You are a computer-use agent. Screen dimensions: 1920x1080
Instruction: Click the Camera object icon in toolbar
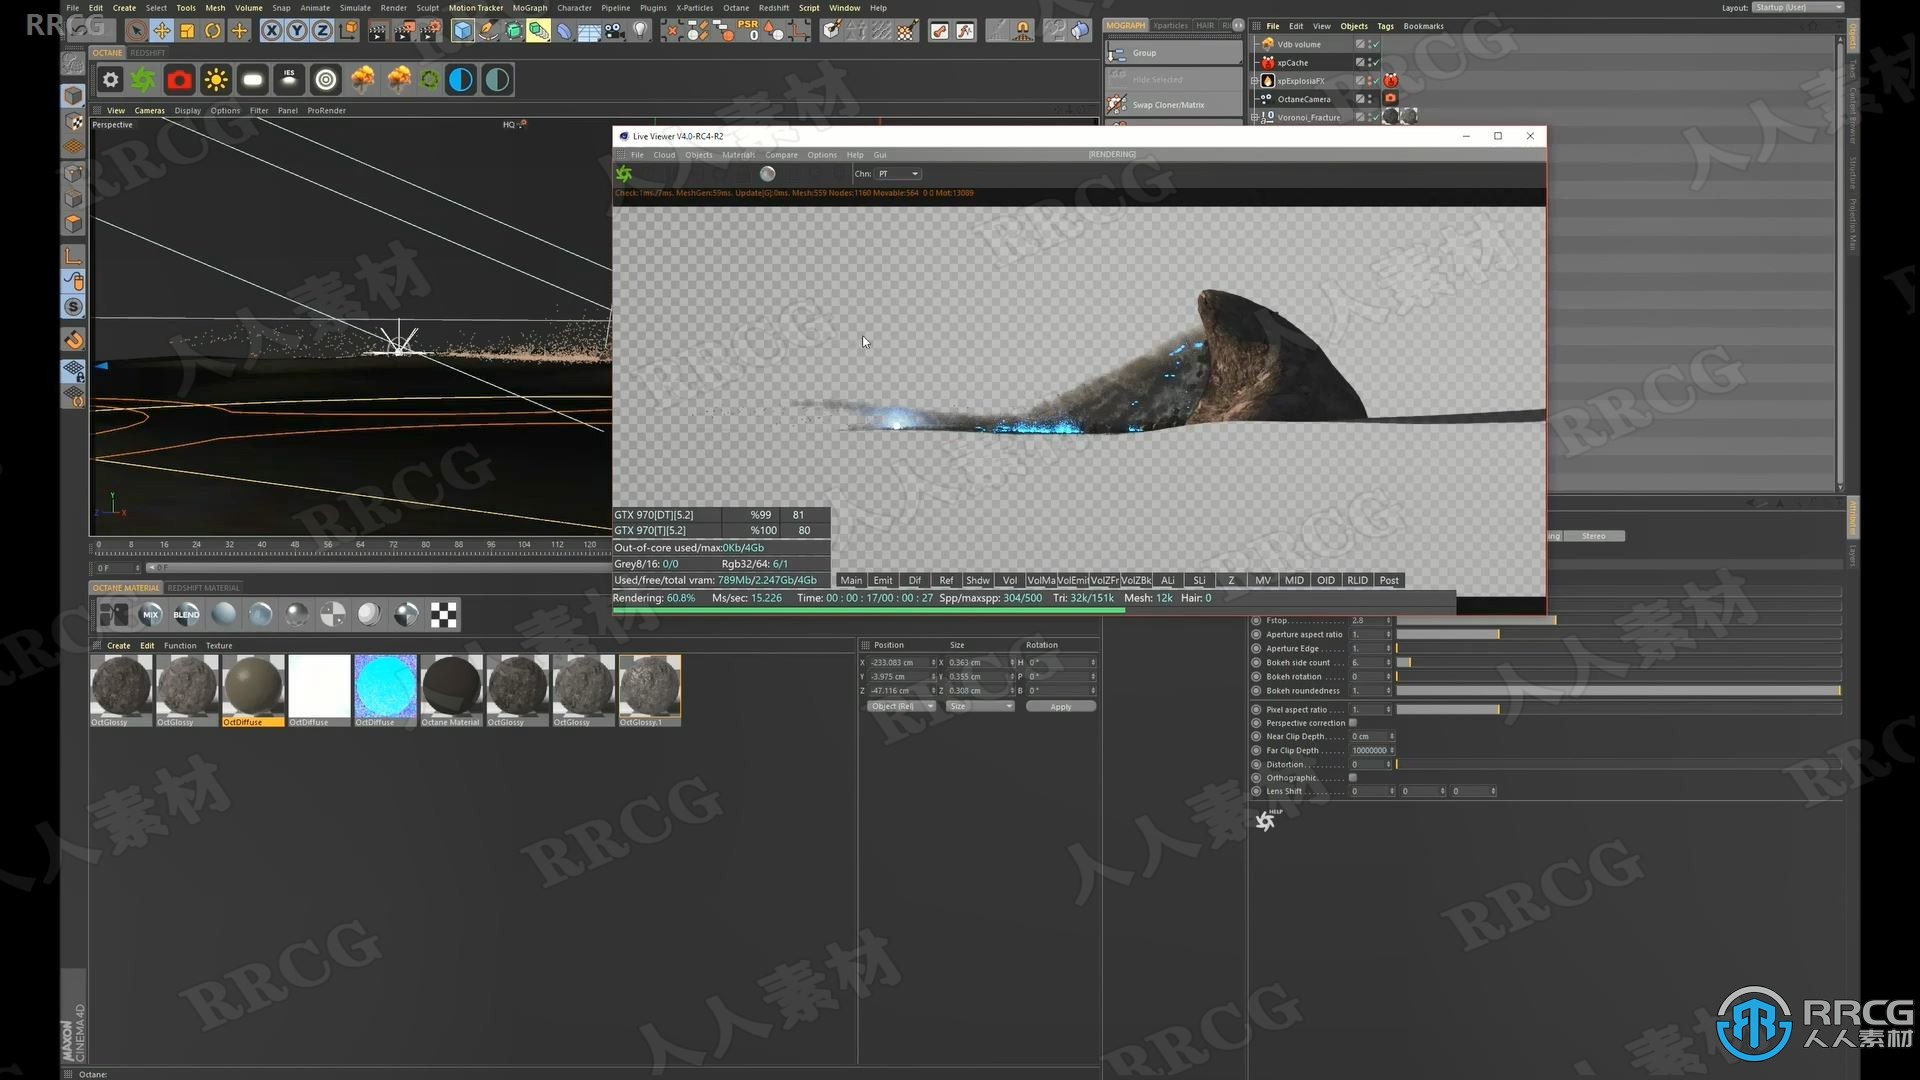(x=615, y=31)
